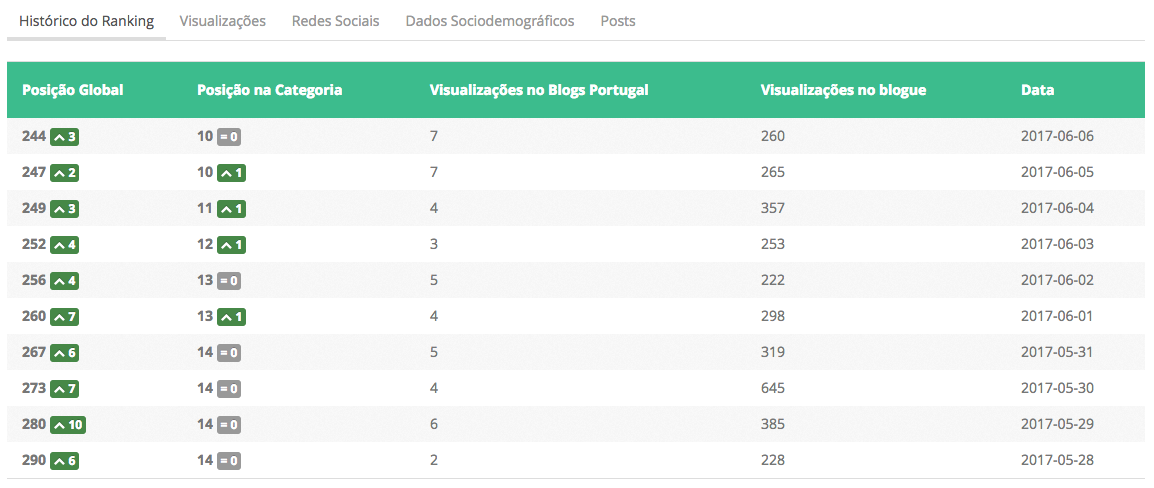Image resolution: width=1154 pixels, height=488 pixels.
Task: Click the Posição Global column header
Action: click(73, 90)
